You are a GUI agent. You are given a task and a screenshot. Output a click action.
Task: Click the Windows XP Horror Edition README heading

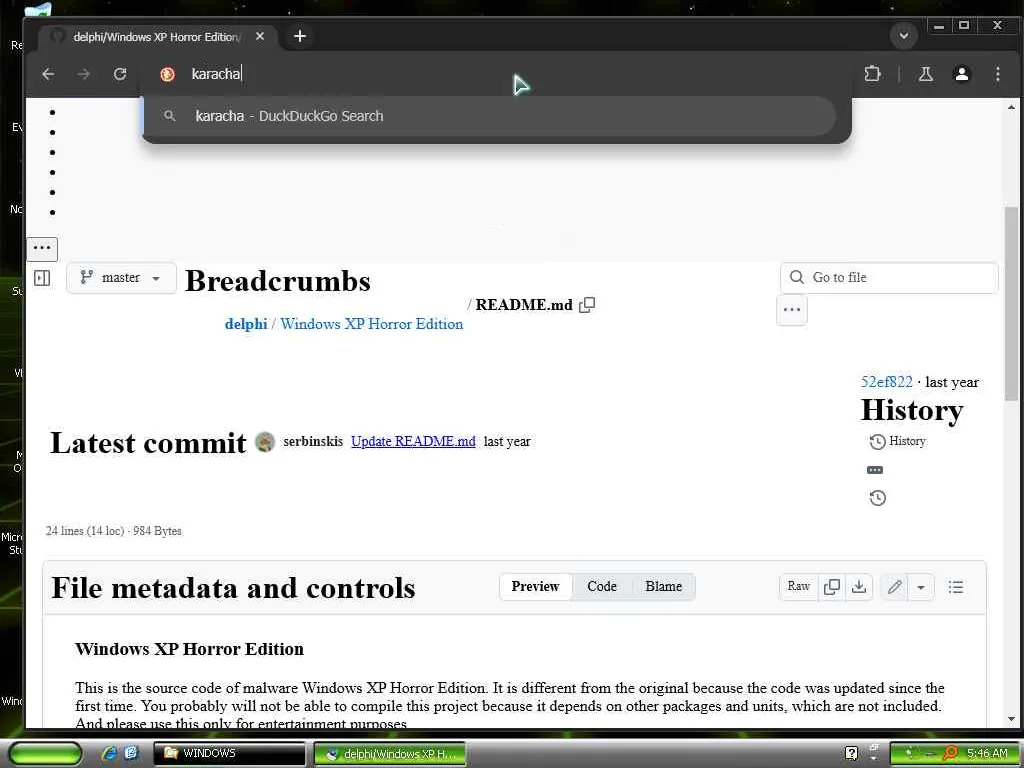(189, 649)
